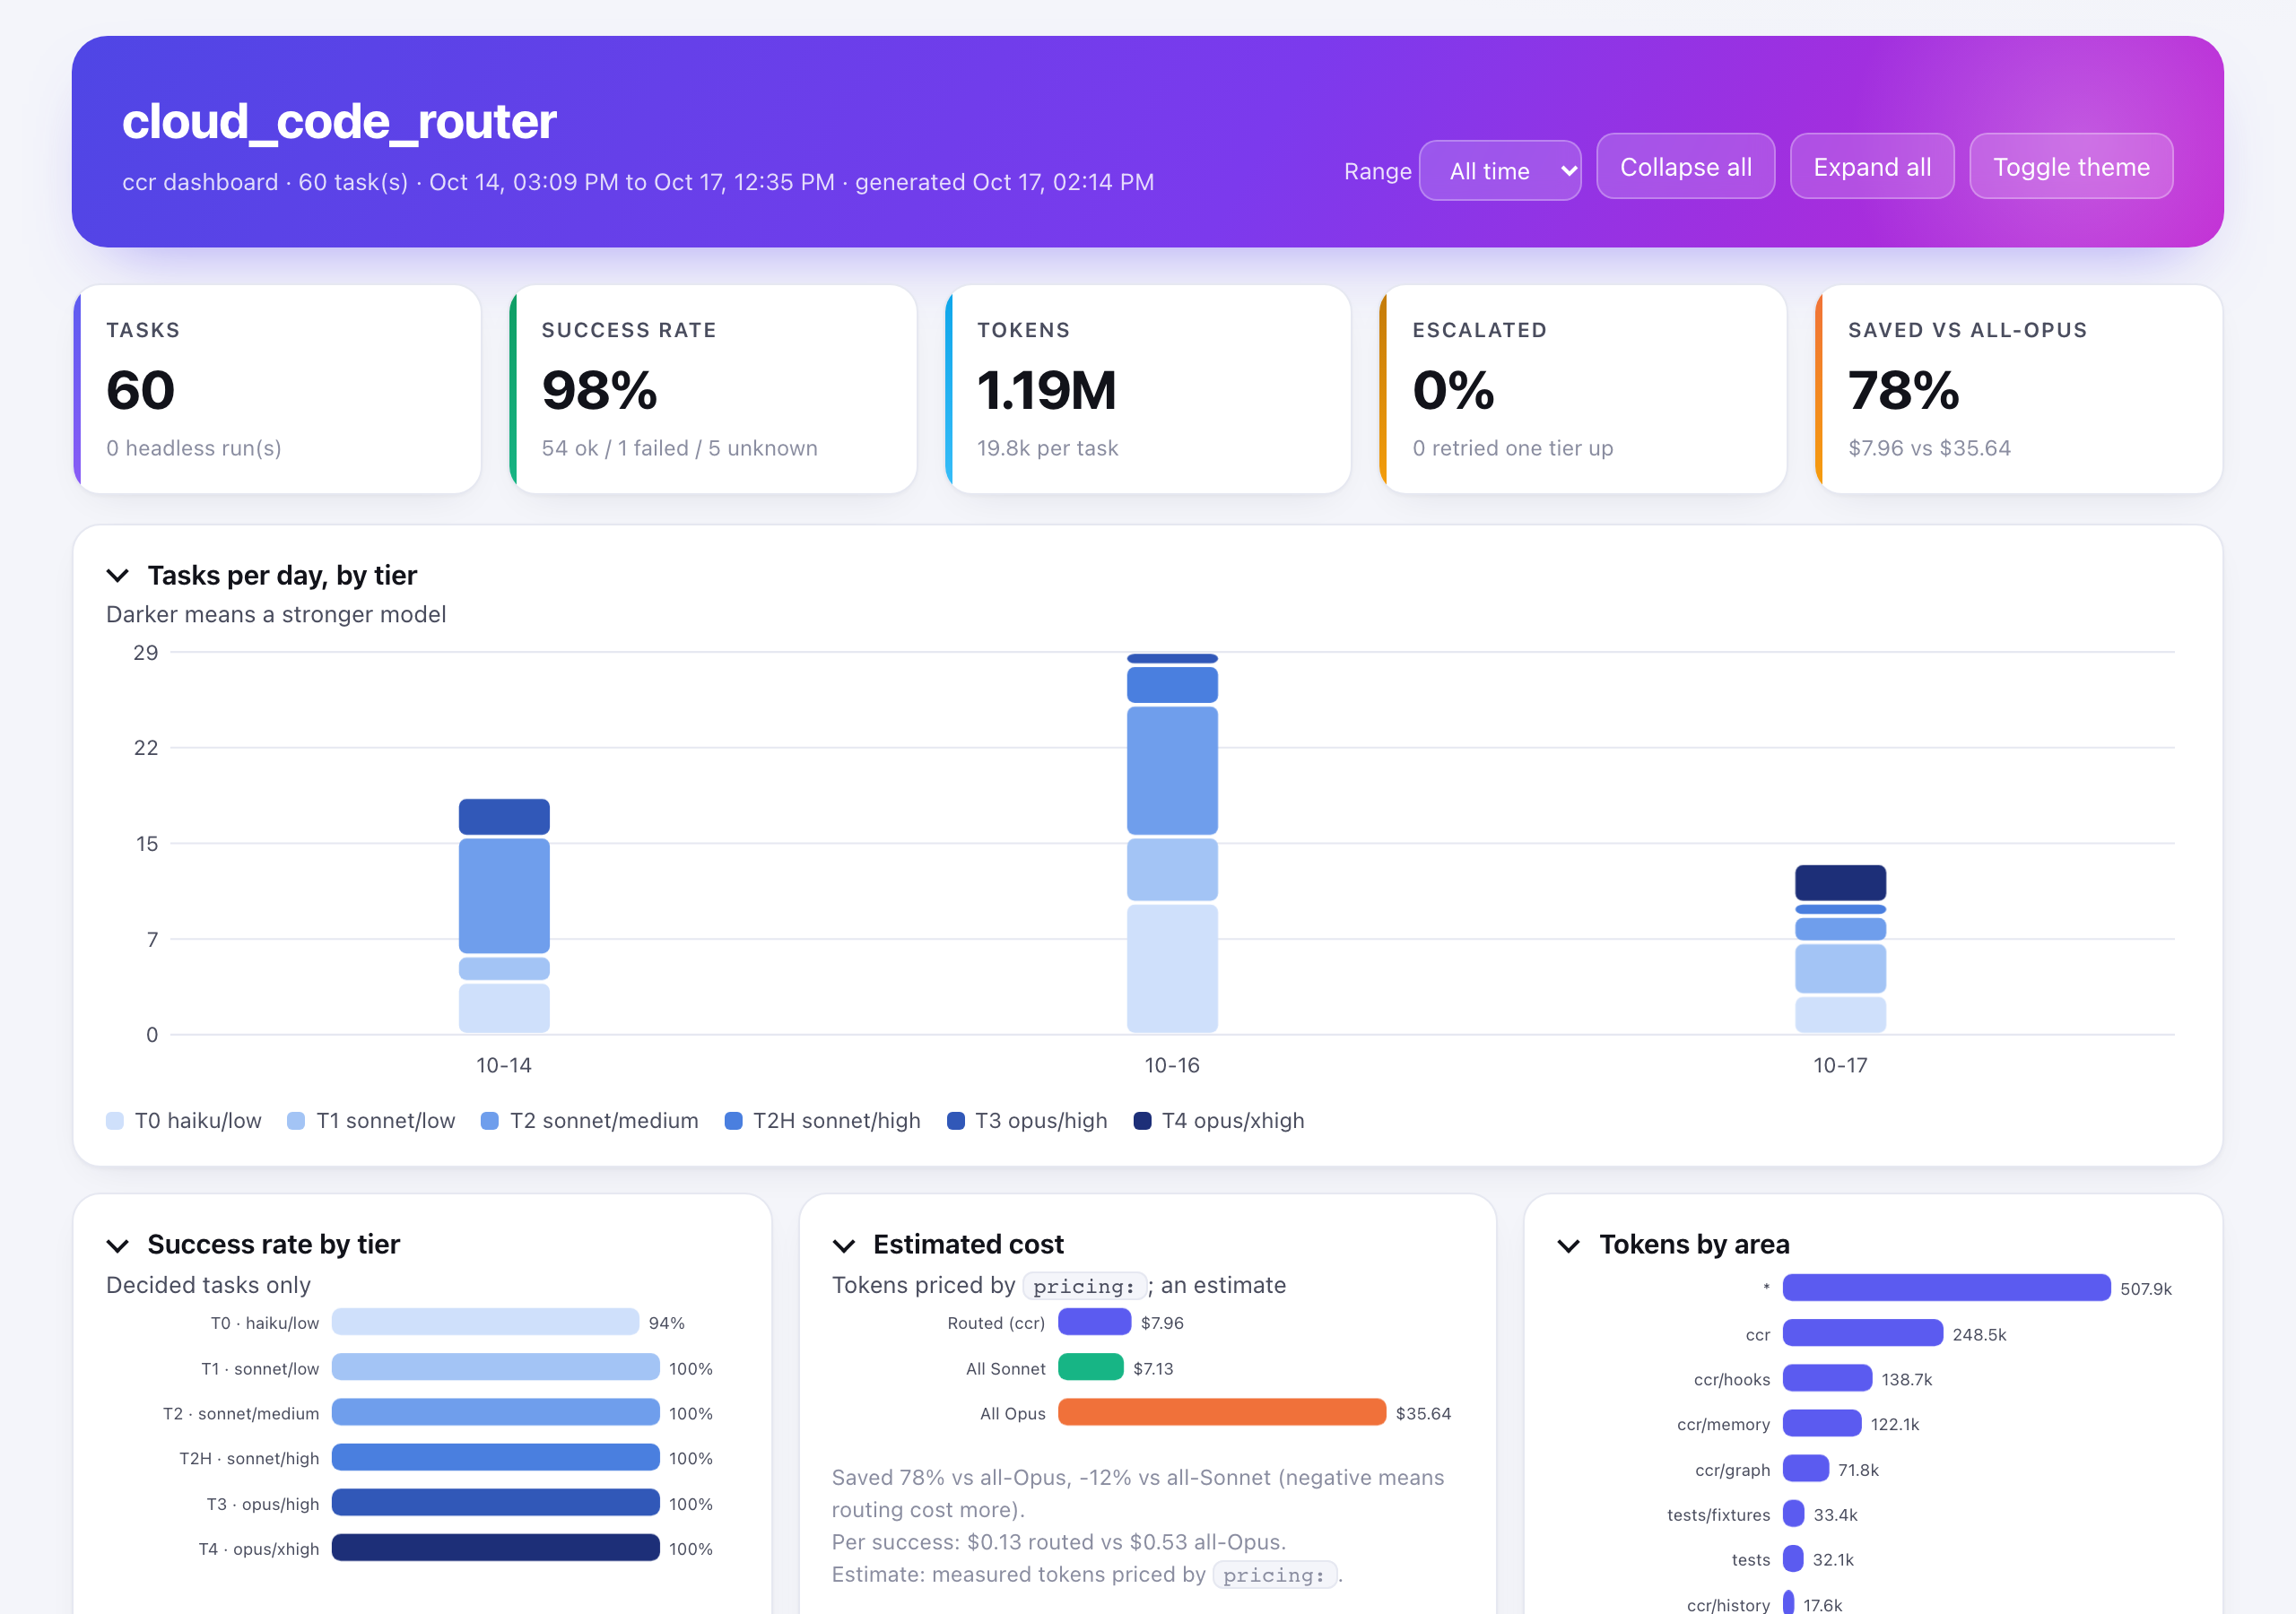Click the 10-17 x-axis date label
The width and height of the screenshot is (2296, 1614).
click(x=1840, y=1065)
